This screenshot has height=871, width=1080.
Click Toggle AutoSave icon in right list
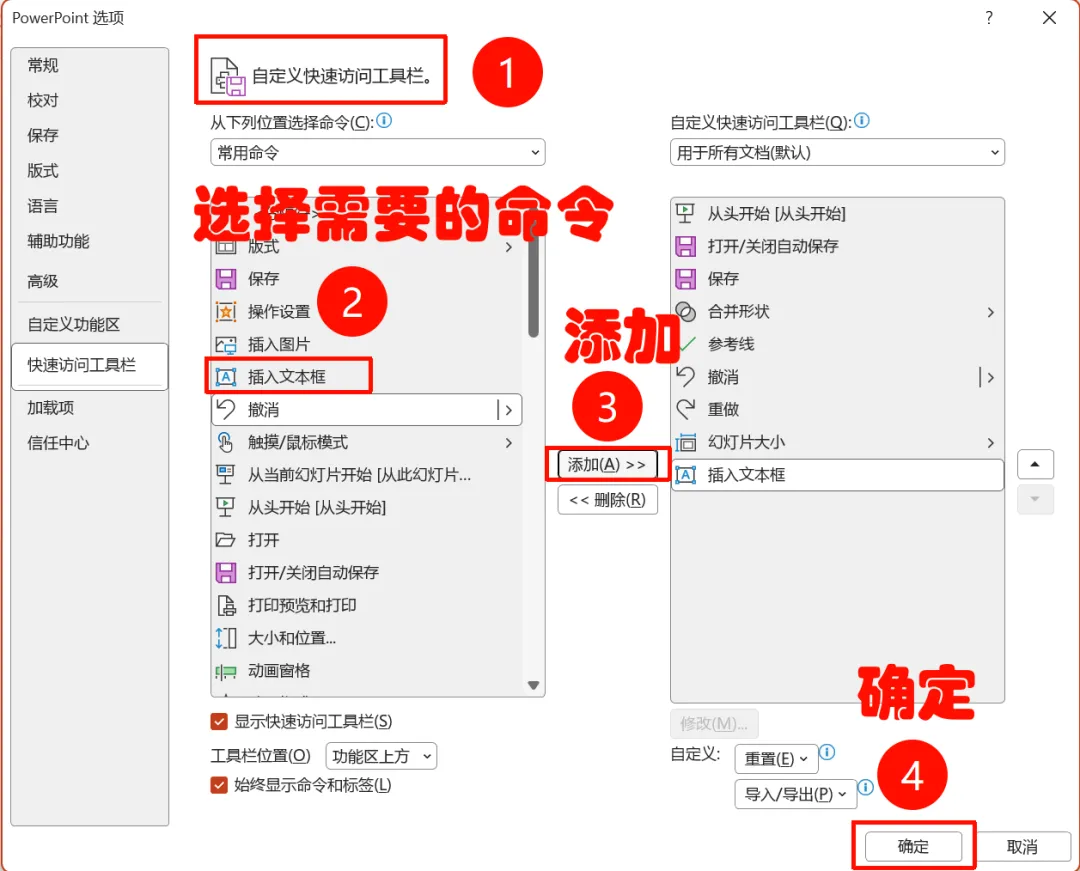(x=685, y=246)
